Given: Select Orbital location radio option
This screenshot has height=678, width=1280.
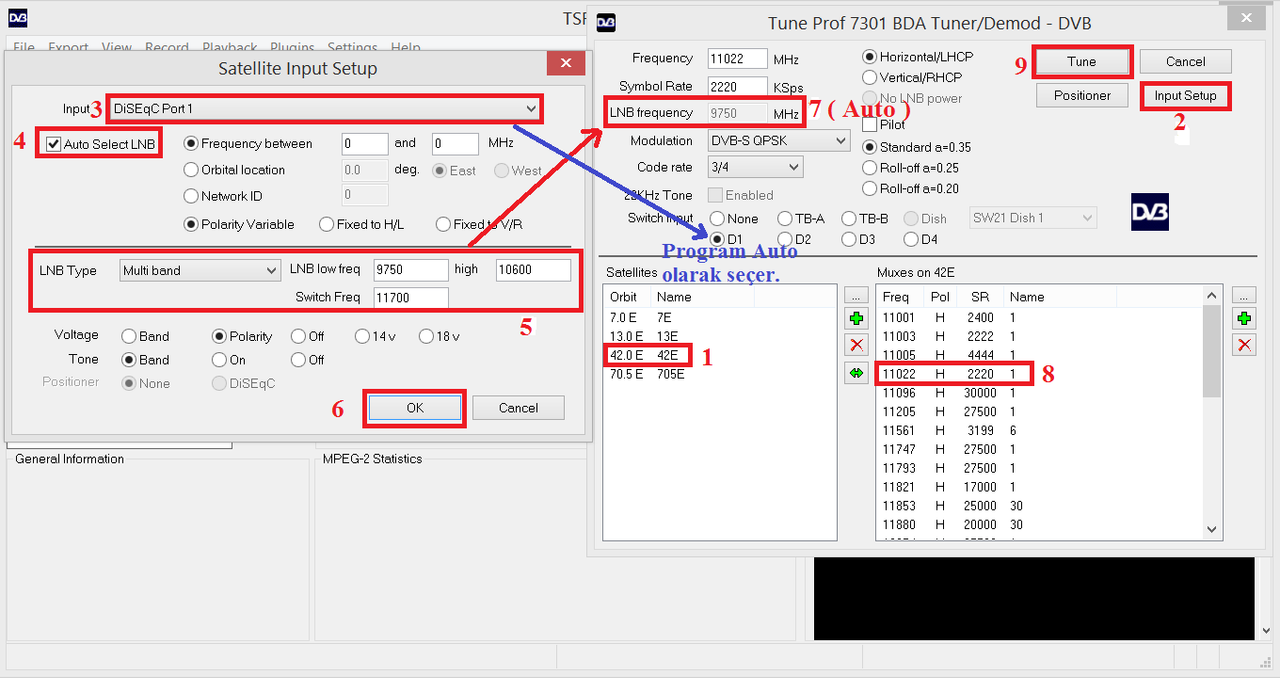Looking at the screenshot, I should coord(192,170).
